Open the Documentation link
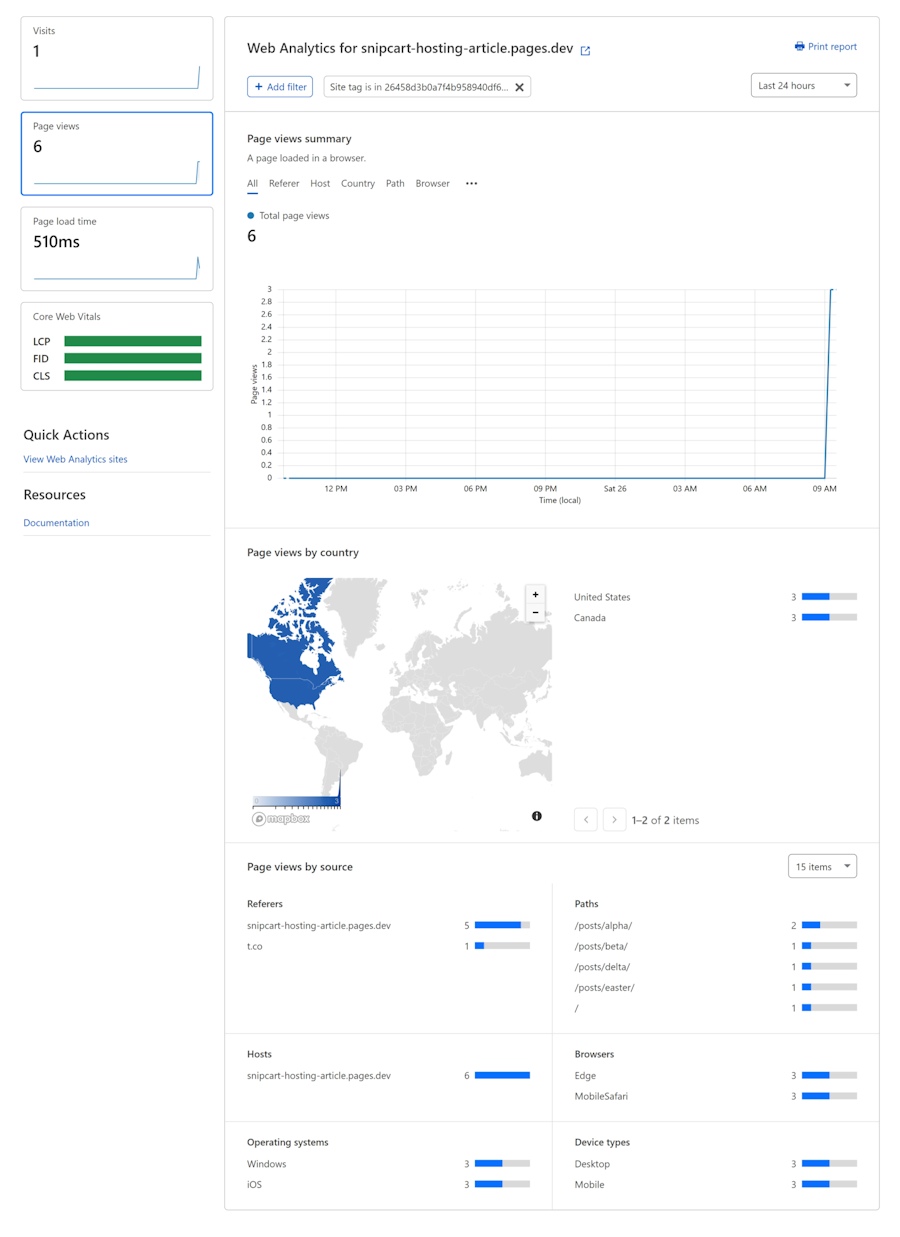The height and width of the screenshot is (1237, 900). 56,523
